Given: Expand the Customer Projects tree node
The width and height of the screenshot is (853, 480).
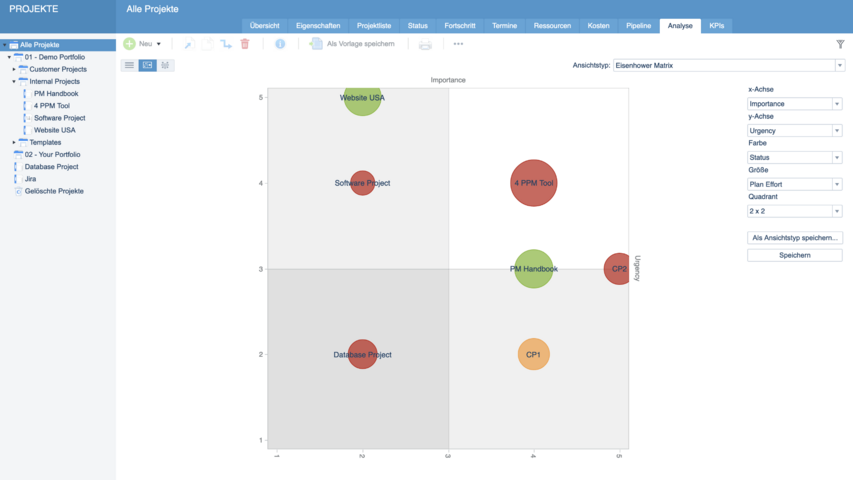Looking at the screenshot, I should (14, 69).
